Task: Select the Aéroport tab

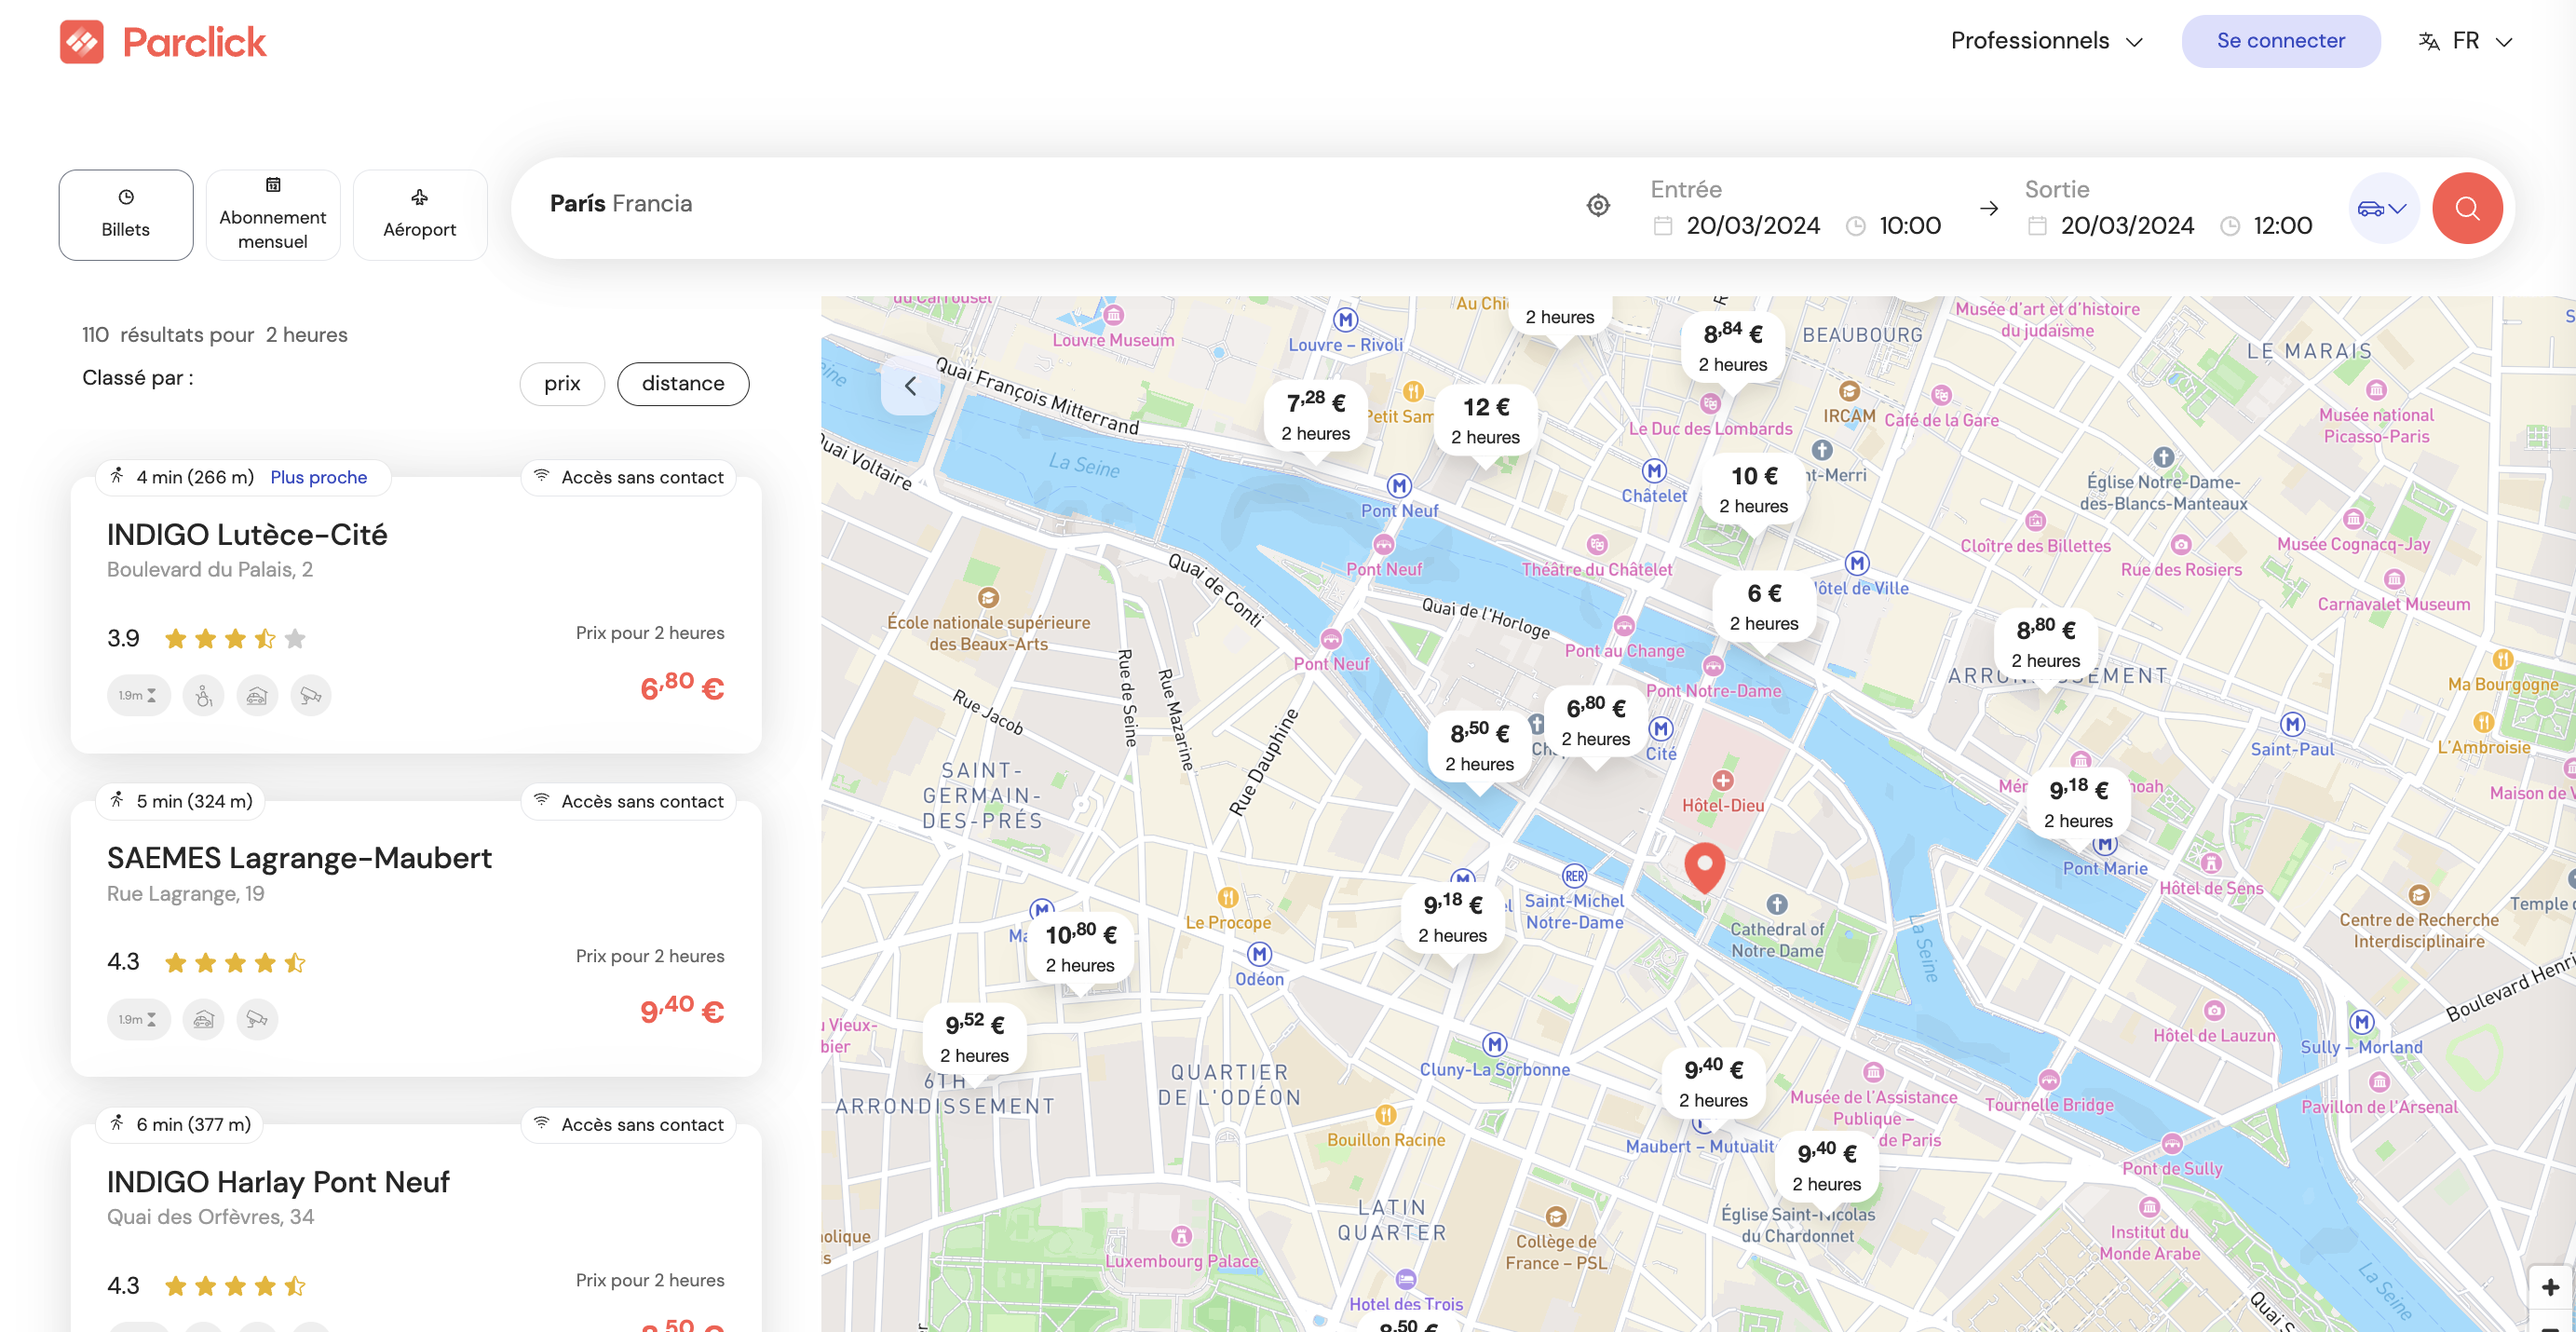Action: [x=420, y=214]
